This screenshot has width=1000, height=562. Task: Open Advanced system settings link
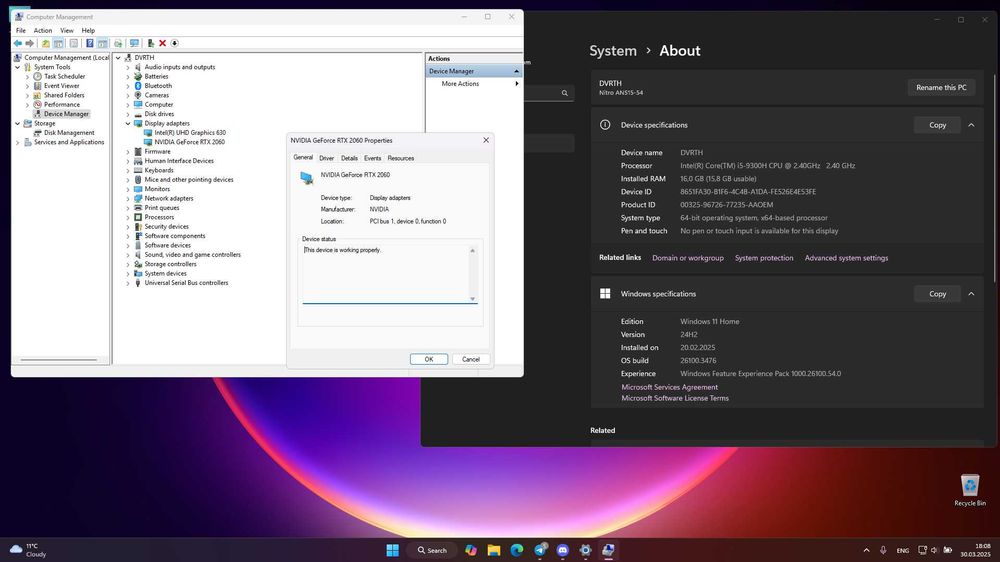(846, 258)
